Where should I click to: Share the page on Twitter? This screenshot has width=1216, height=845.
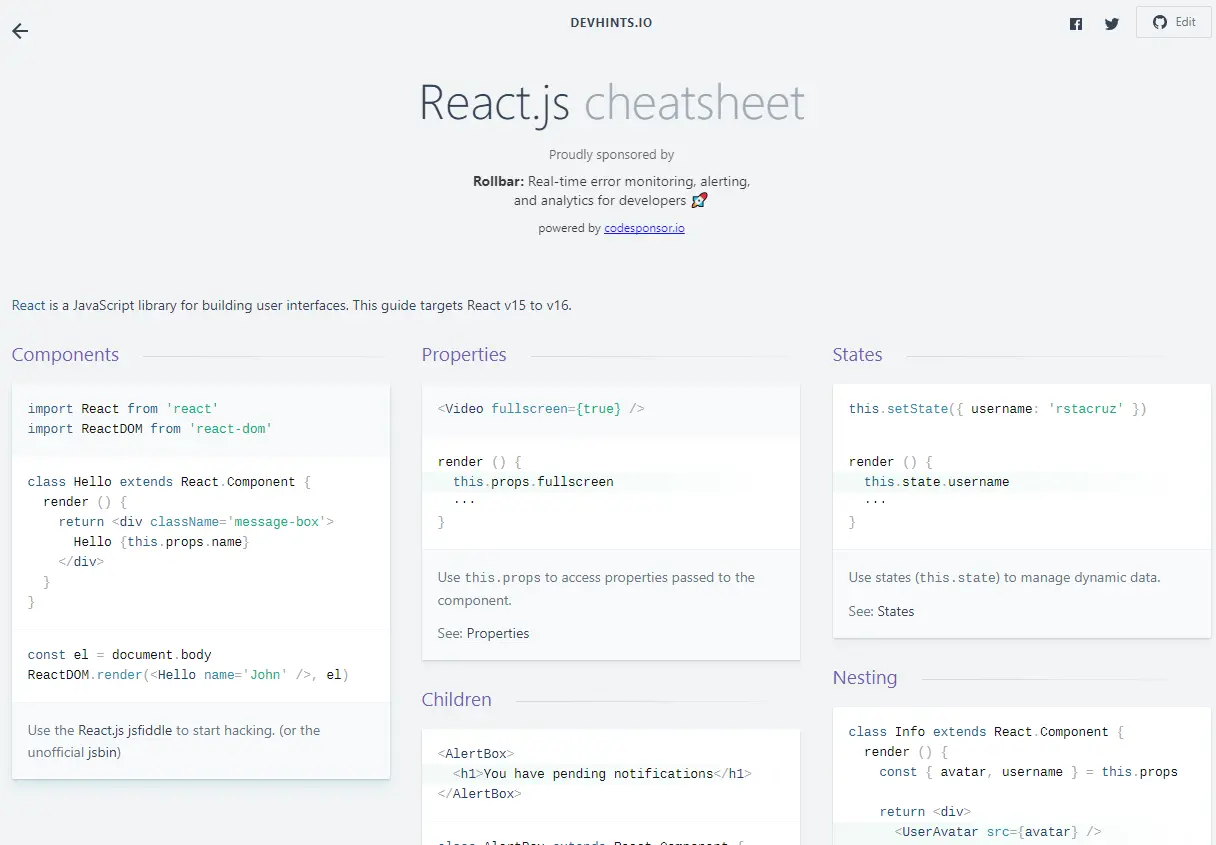click(x=1112, y=24)
